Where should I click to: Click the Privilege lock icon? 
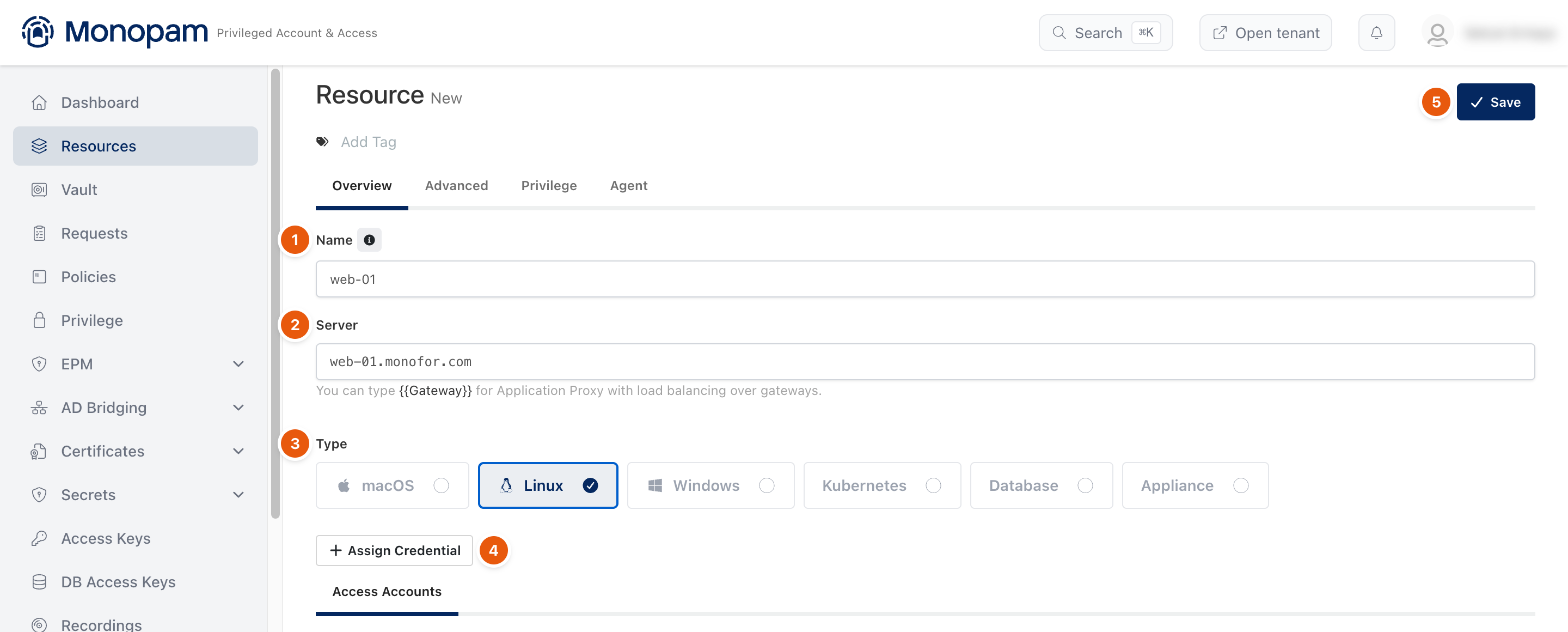(39, 321)
